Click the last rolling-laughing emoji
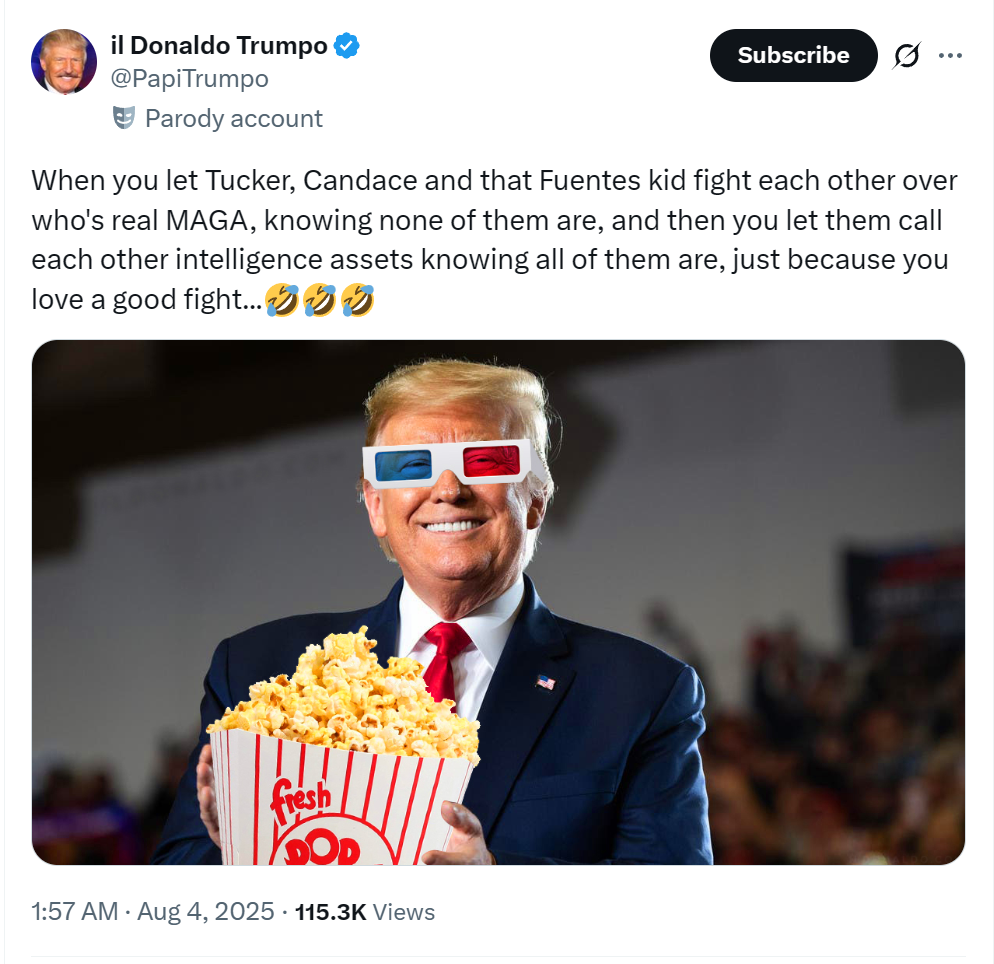Screen dimensions: 994x964 coord(358,299)
